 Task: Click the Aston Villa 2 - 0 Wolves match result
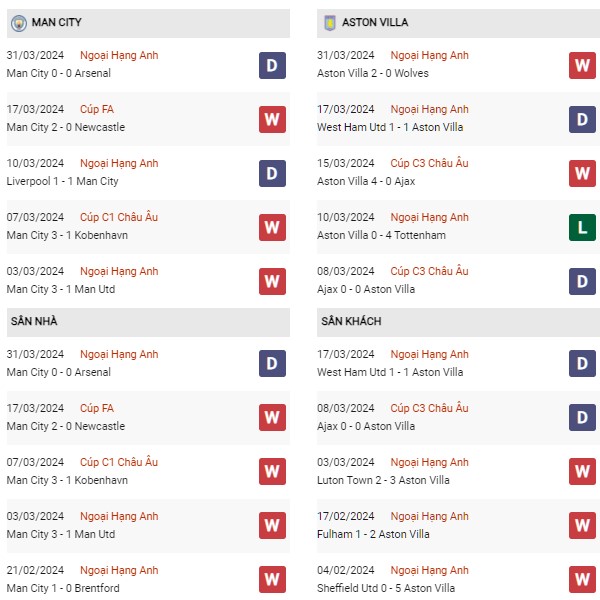pos(372,73)
